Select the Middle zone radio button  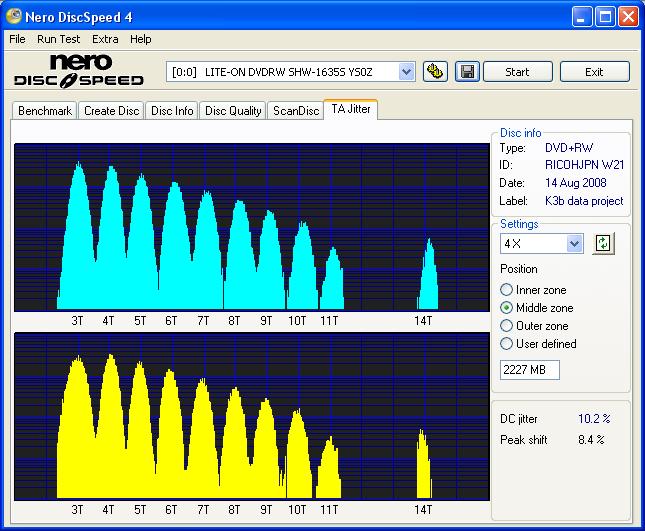[x=506, y=308]
